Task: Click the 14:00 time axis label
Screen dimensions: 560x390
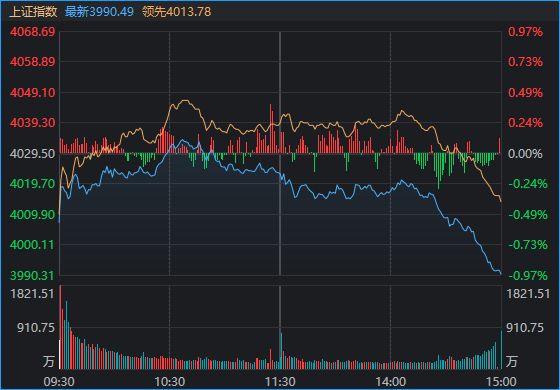Action: point(390,382)
